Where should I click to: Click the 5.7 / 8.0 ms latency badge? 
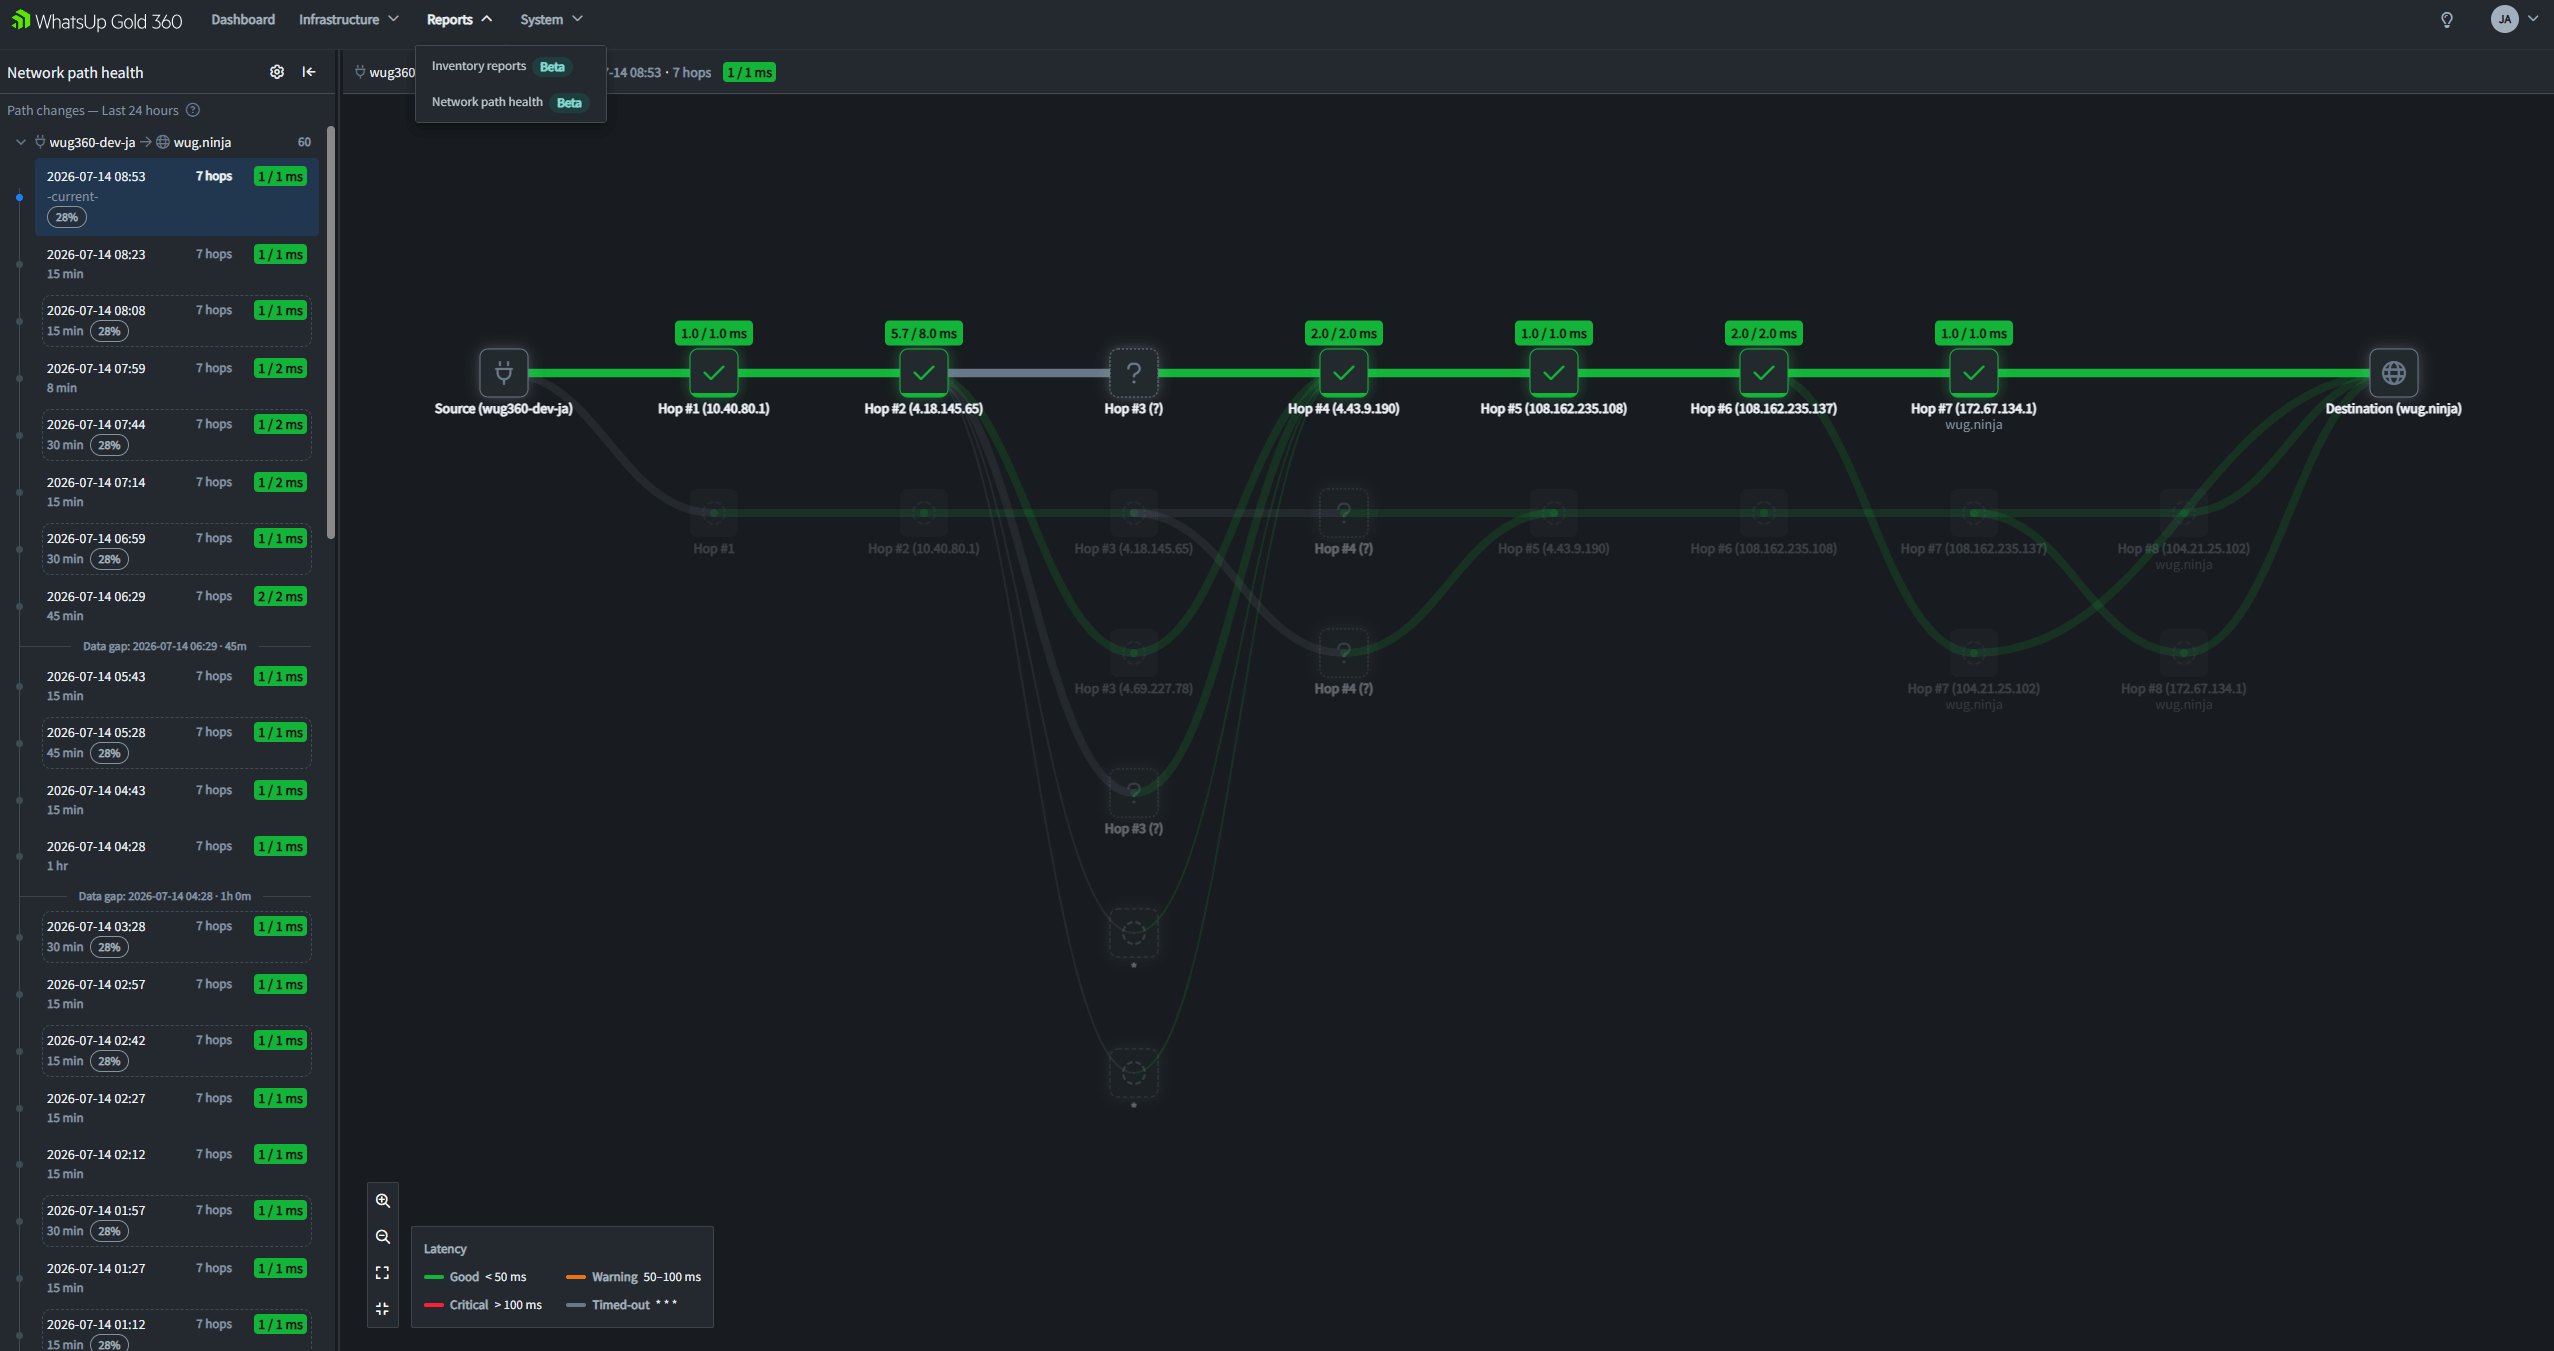(924, 333)
